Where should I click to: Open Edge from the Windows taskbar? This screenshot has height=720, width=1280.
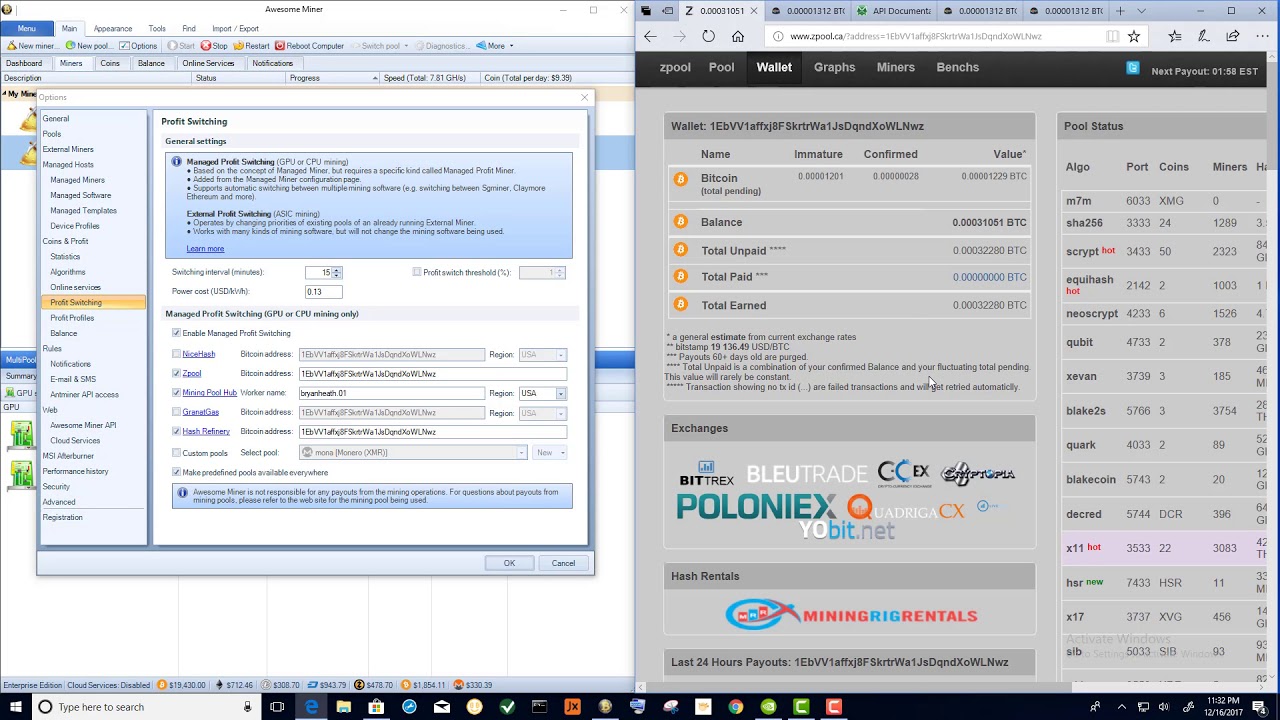312,707
